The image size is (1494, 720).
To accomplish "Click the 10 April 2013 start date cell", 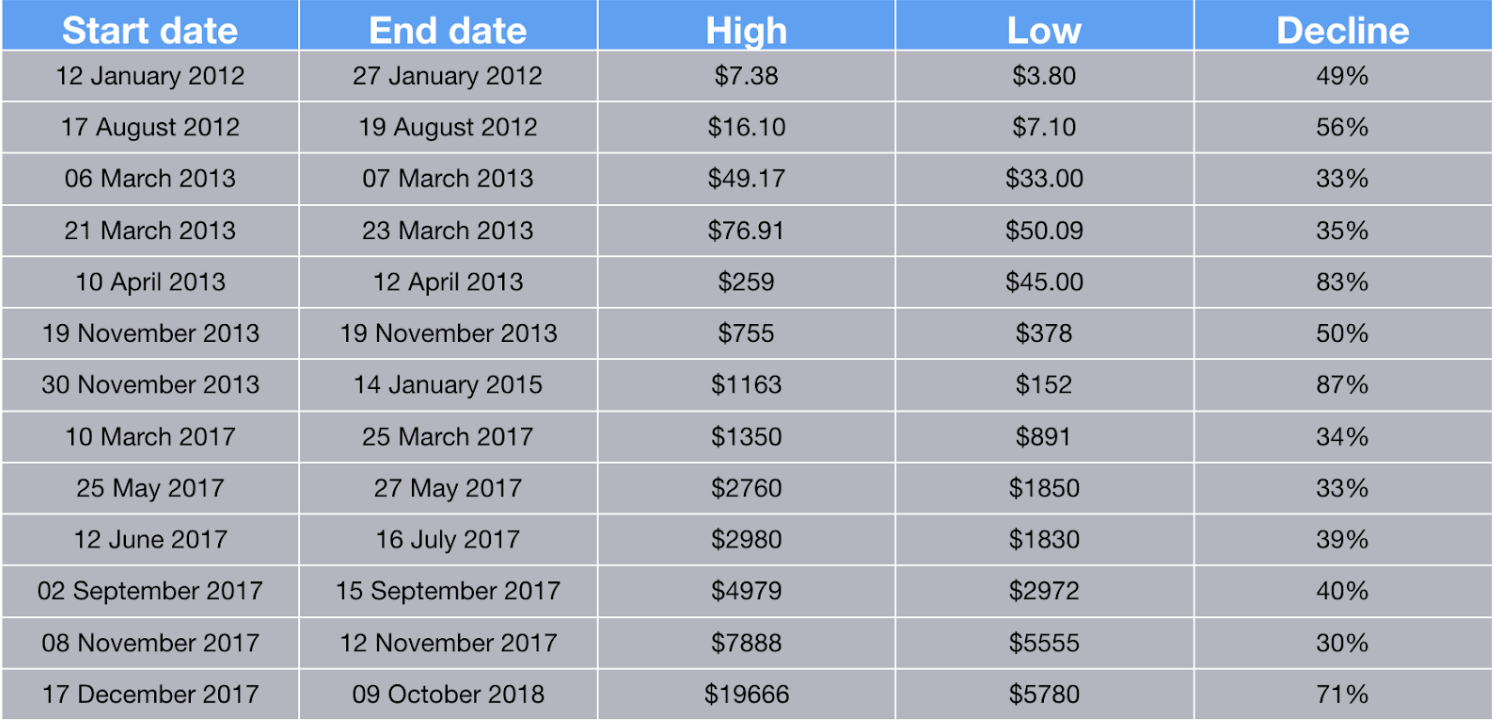I will point(150,282).
